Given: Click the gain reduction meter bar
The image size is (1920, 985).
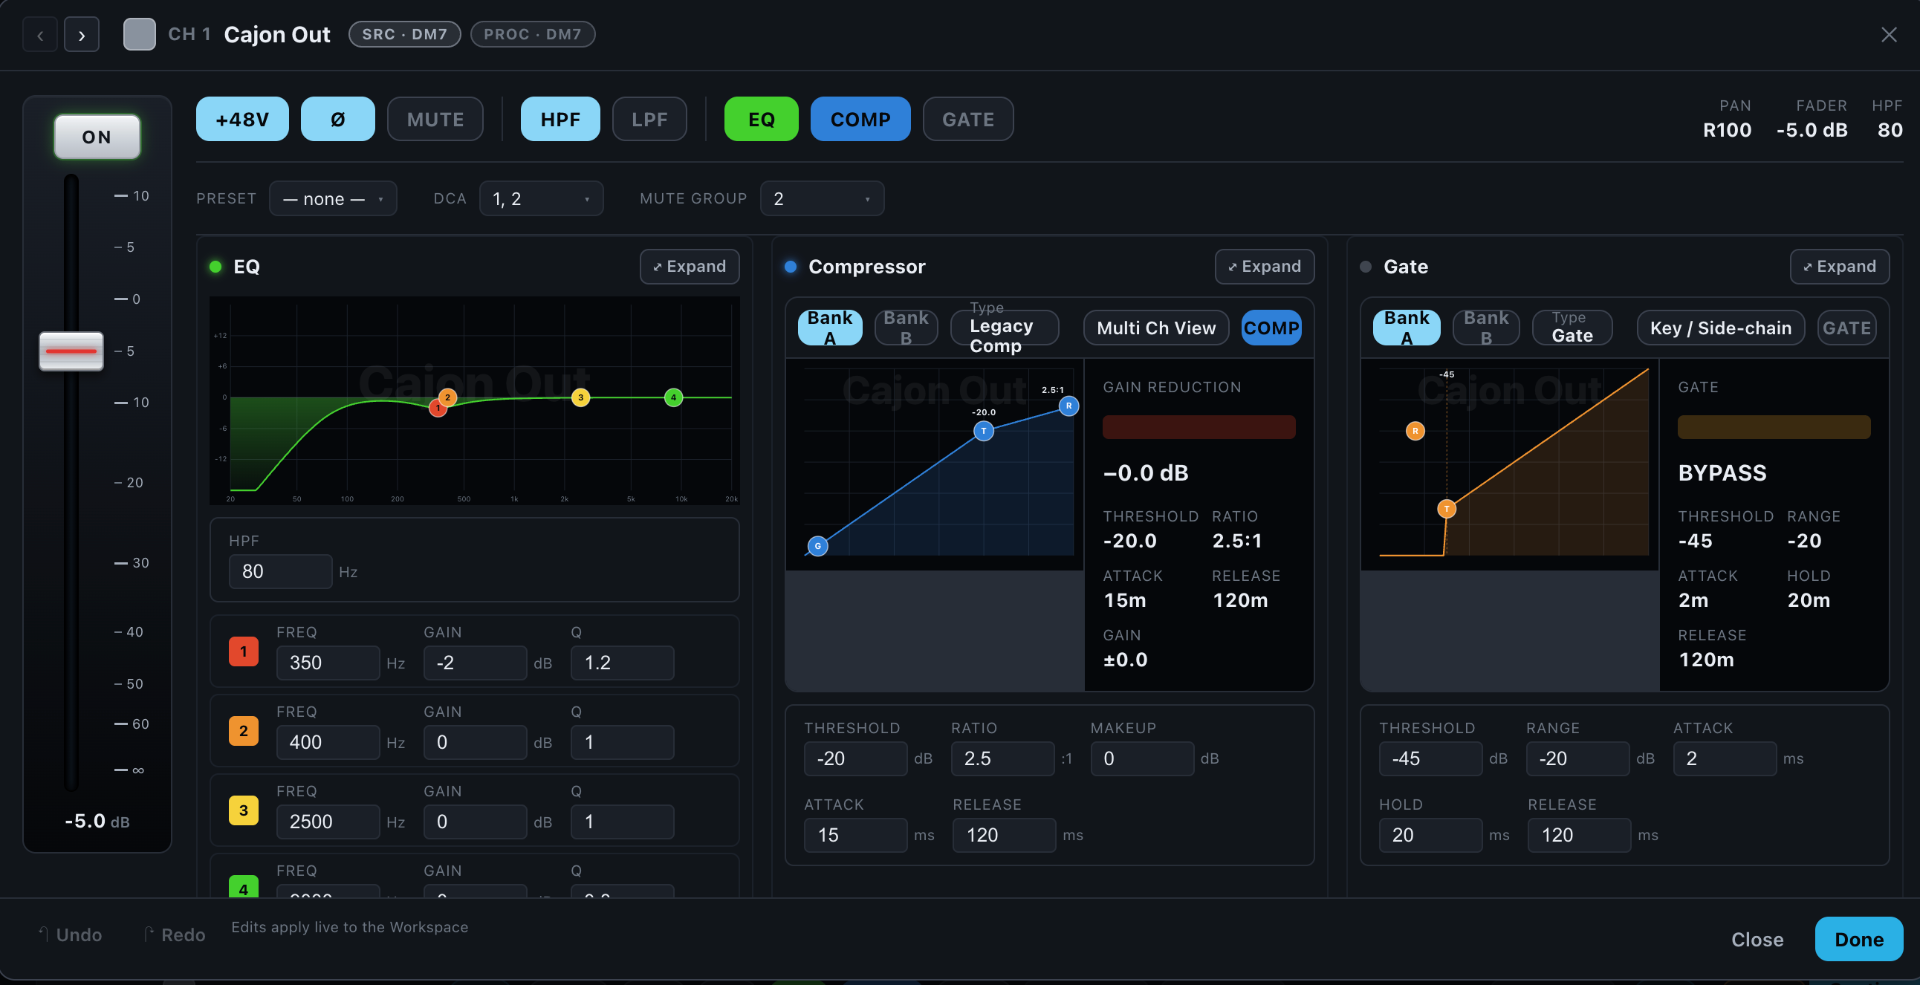Looking at the screenshot, I should (1199, 427).
